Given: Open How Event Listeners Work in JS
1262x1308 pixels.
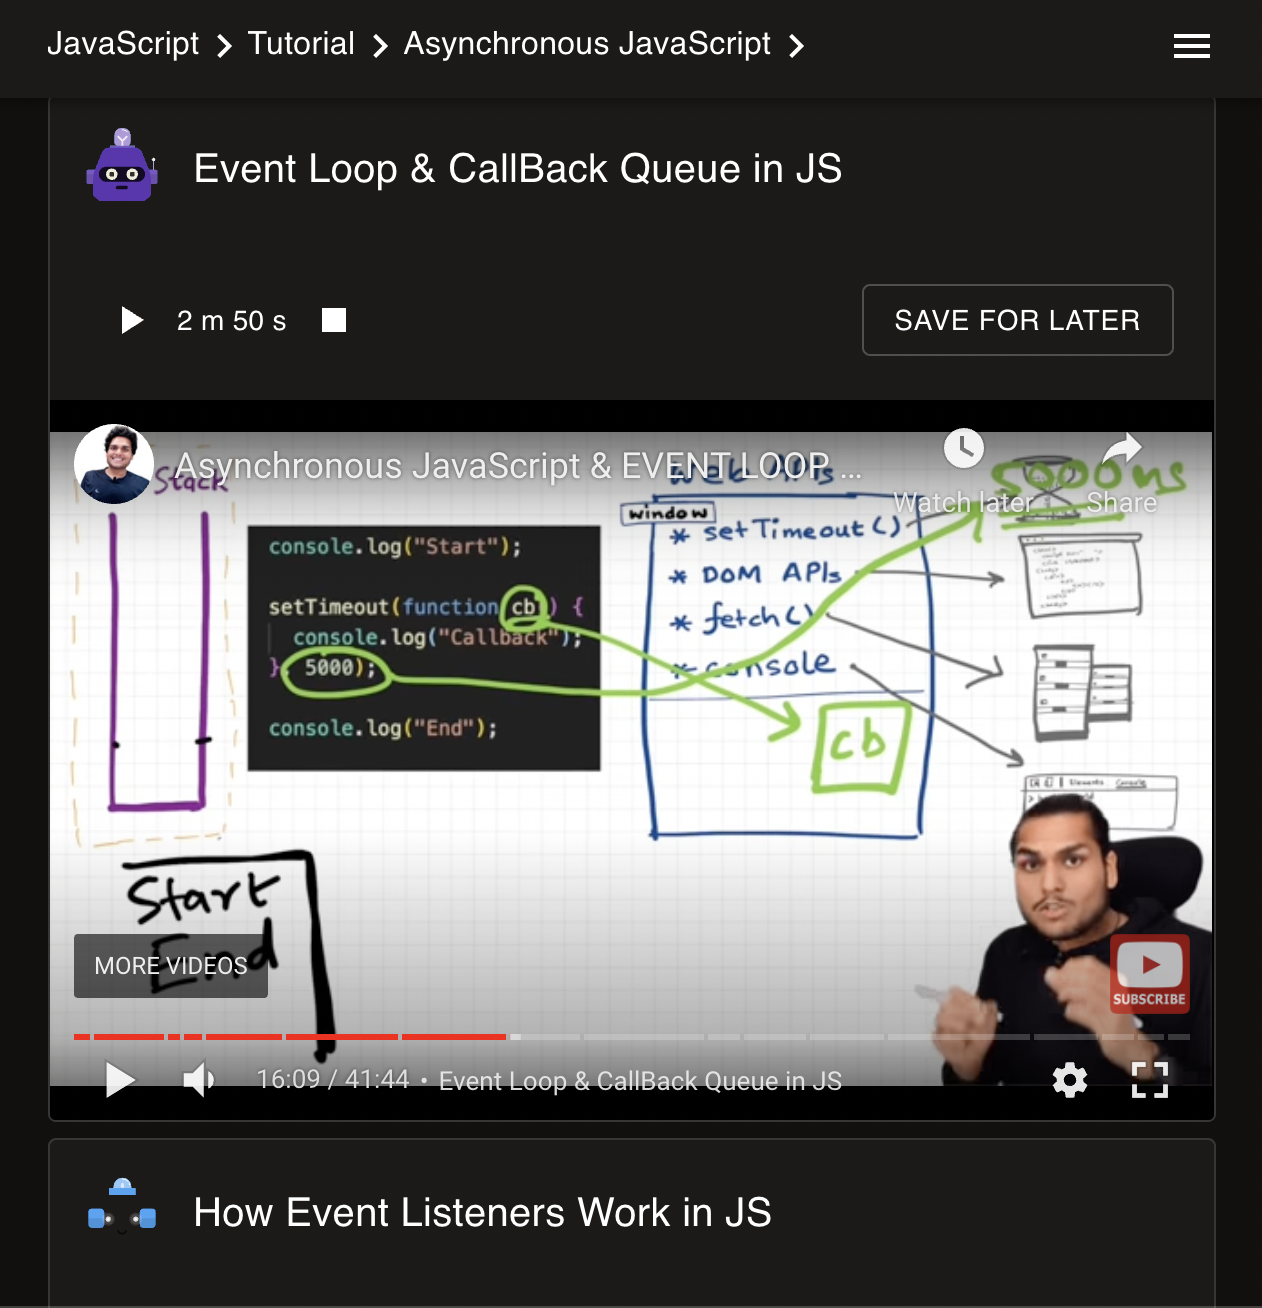Looking at the screenshot, I should click(482, 1212).
